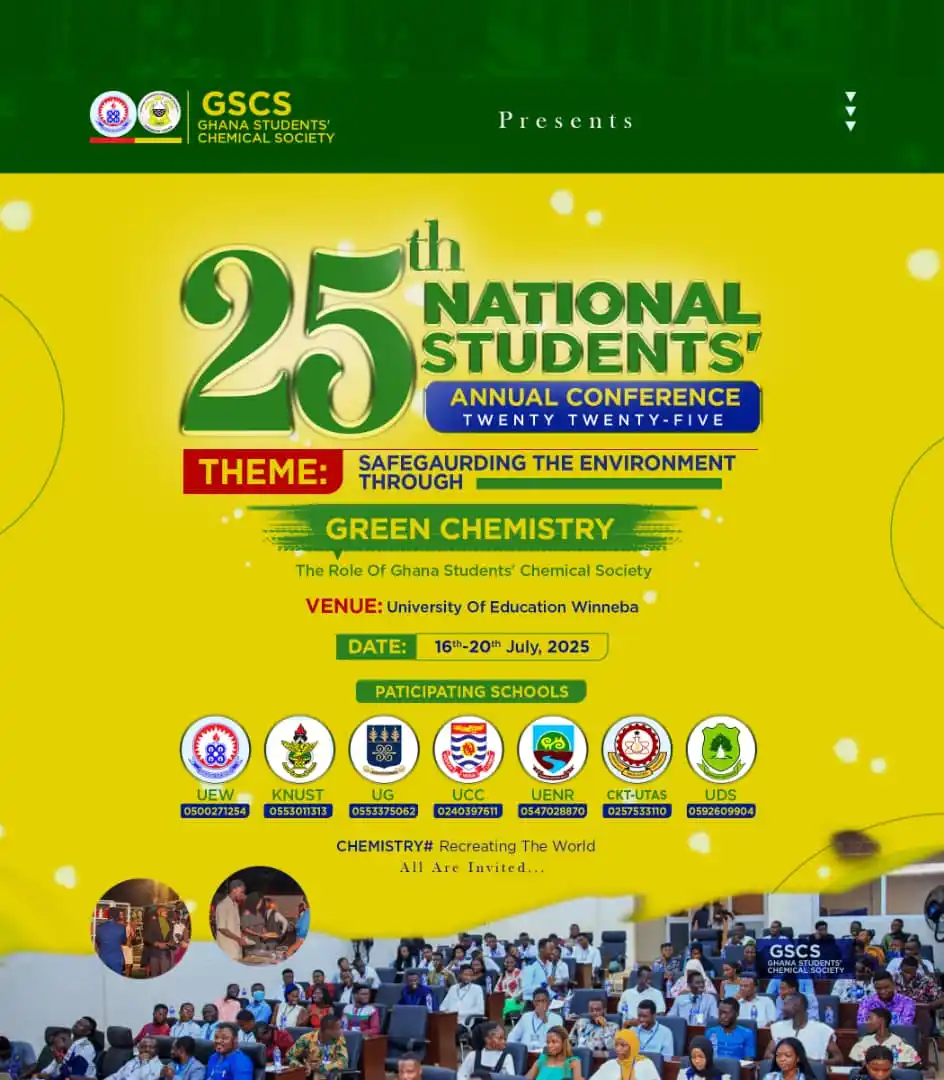944x1080 pixels.
Task: Click "CHEMISTRY# Recreating The World" slogan
Action: point(465,846)
